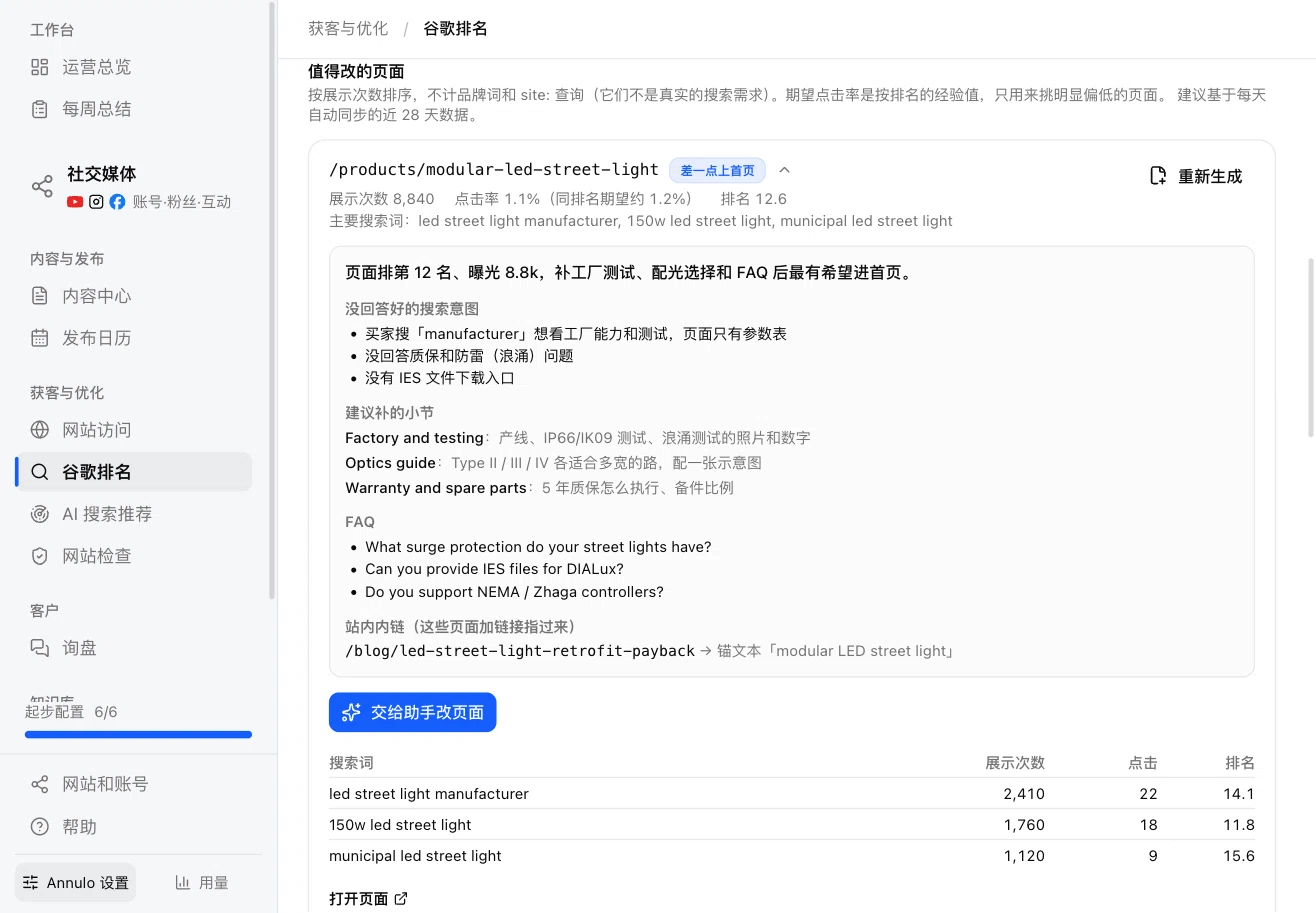The image size is (1316, 913).
Task: Click the Instagram icon under 社交媒体
Action: coord(96,202)
